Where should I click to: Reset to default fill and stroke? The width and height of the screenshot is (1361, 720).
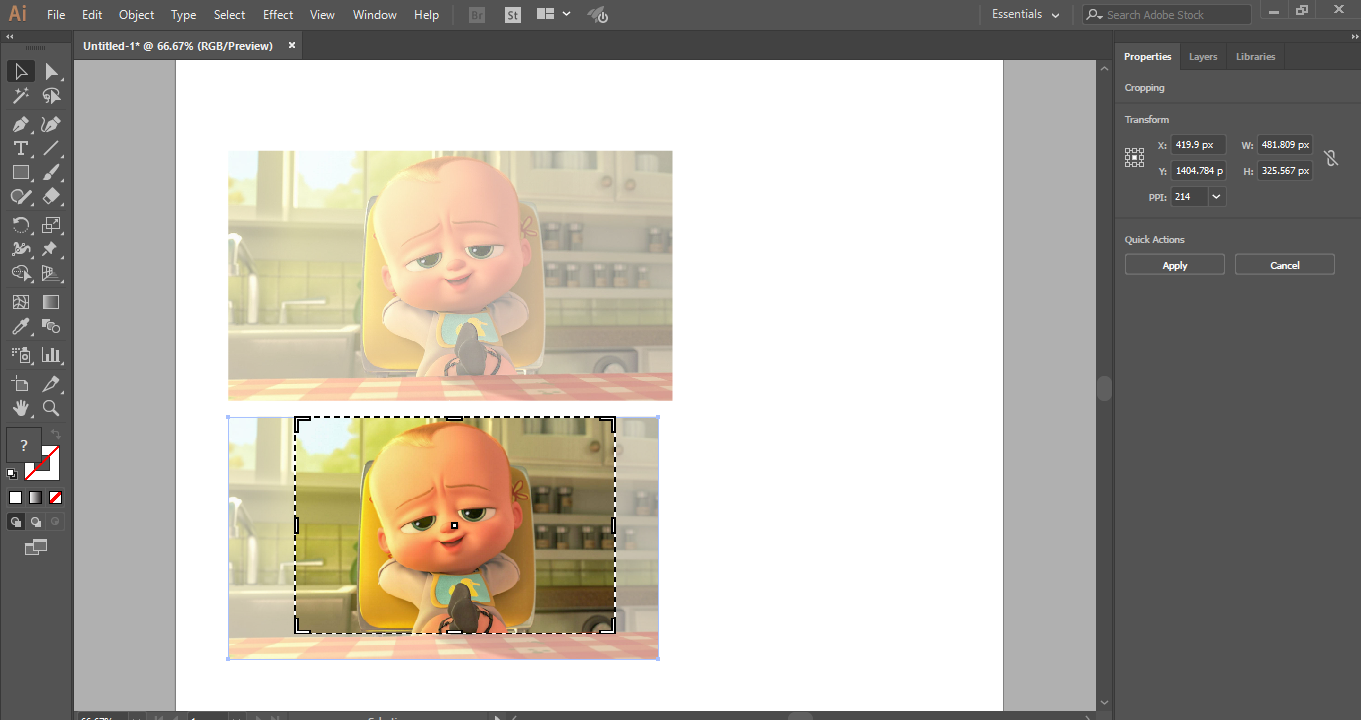click(x=12, y=473)
